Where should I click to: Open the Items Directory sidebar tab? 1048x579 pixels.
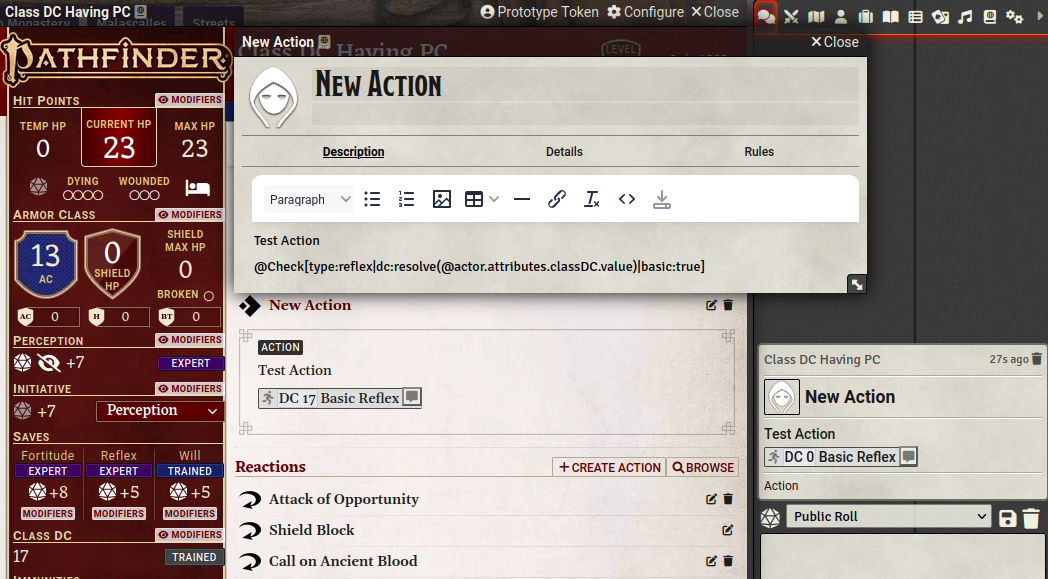click(x=866, y=17)
